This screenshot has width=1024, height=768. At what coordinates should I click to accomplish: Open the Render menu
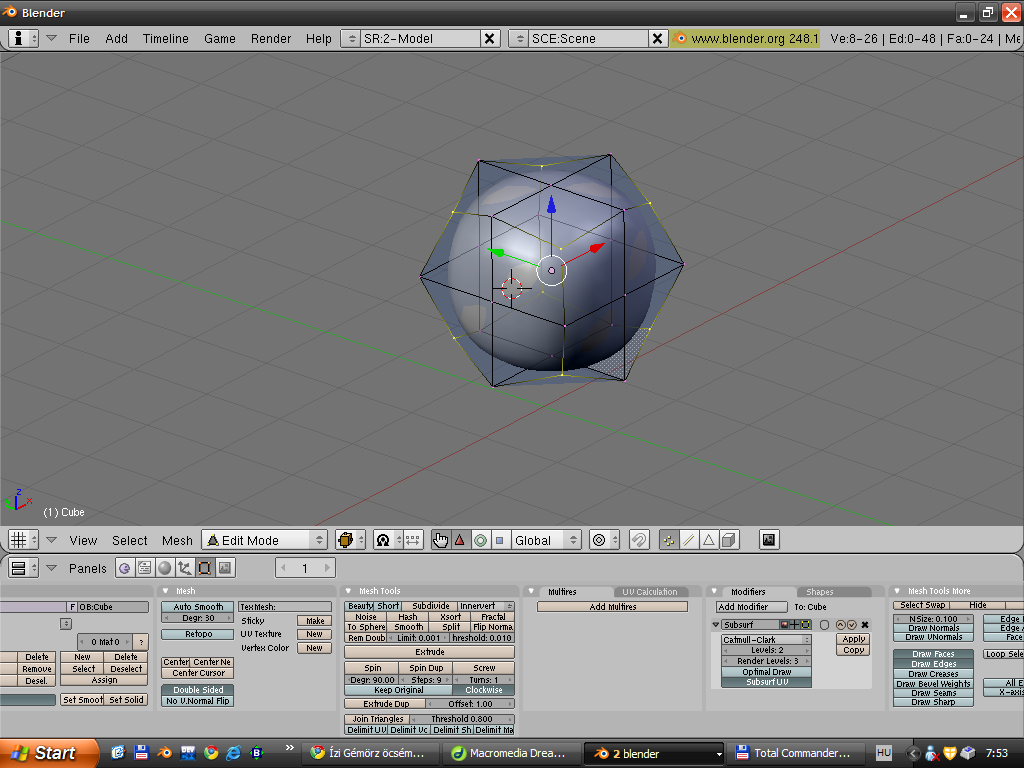click(271, 39)
